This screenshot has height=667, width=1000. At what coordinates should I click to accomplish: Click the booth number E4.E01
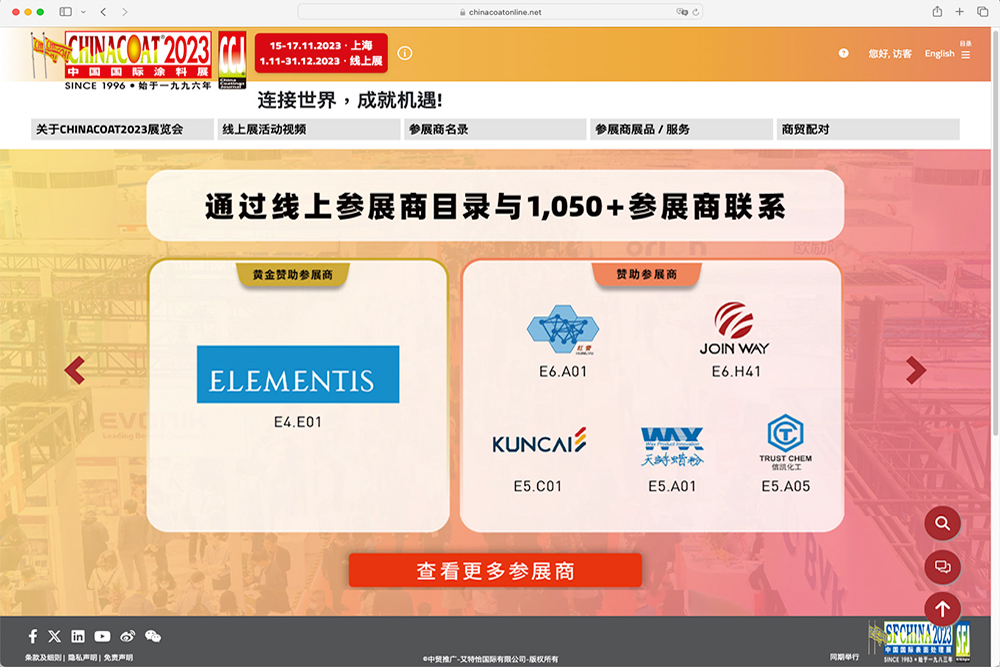[x=298, y=422]
